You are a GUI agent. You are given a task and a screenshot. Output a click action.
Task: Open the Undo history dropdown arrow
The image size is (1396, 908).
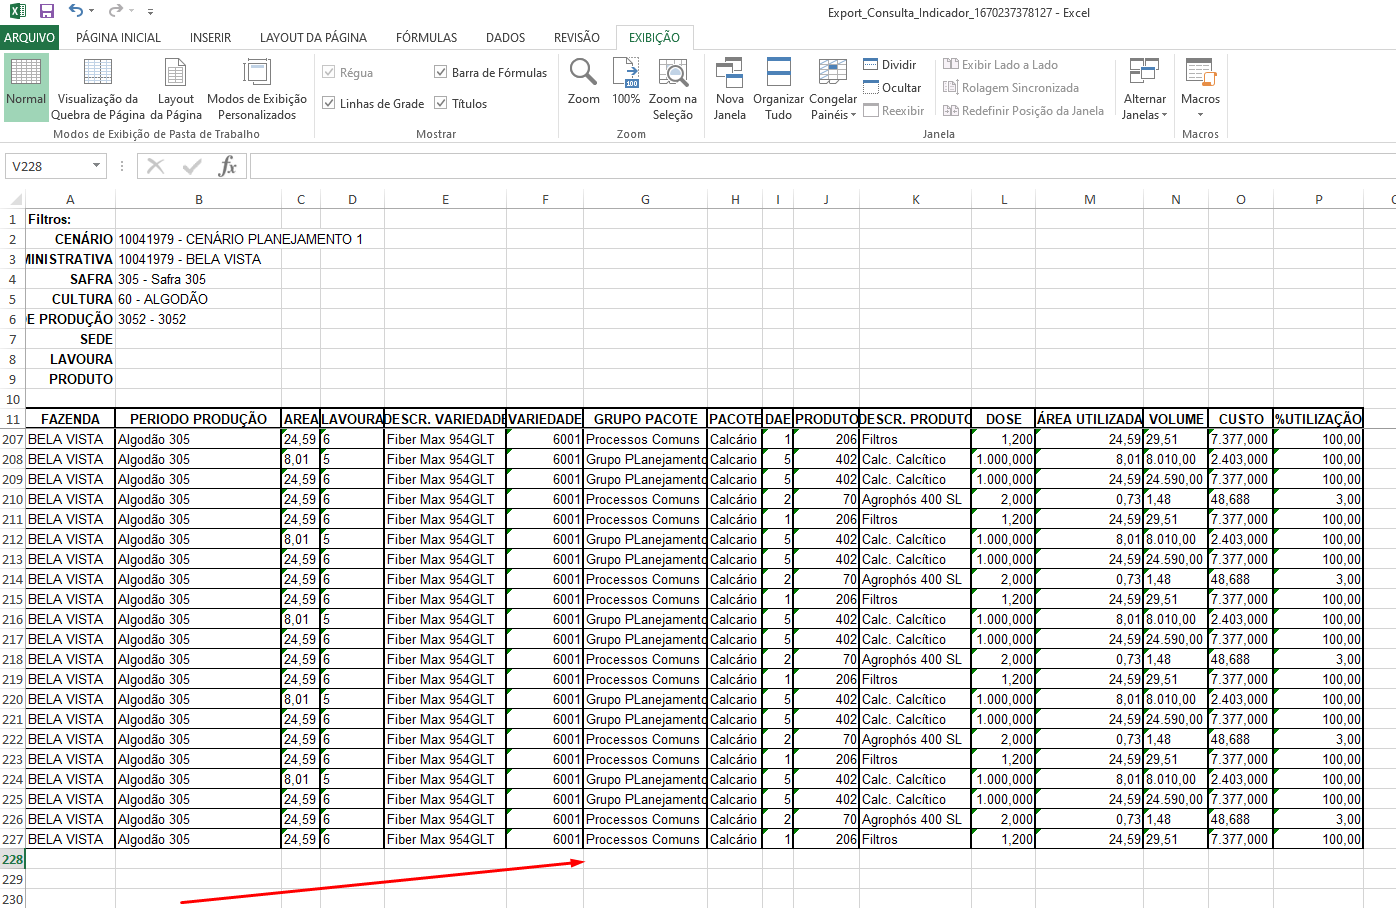pyautogui.click(x=92, y=11)
